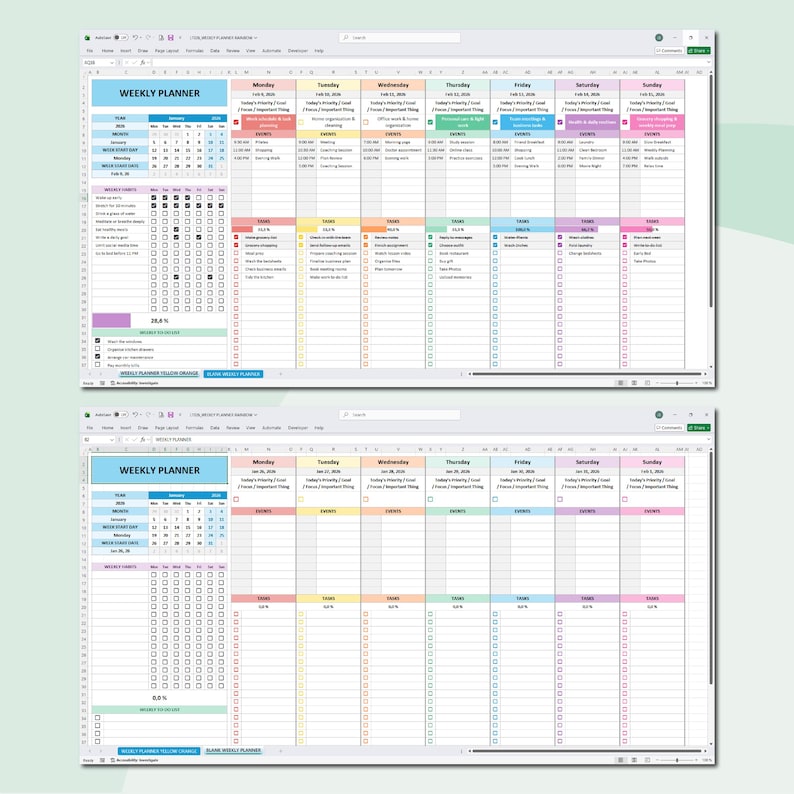Click Normal view icon in top window status bar
This screenshot has width=794, height=794.
click(x=621, y=383)
